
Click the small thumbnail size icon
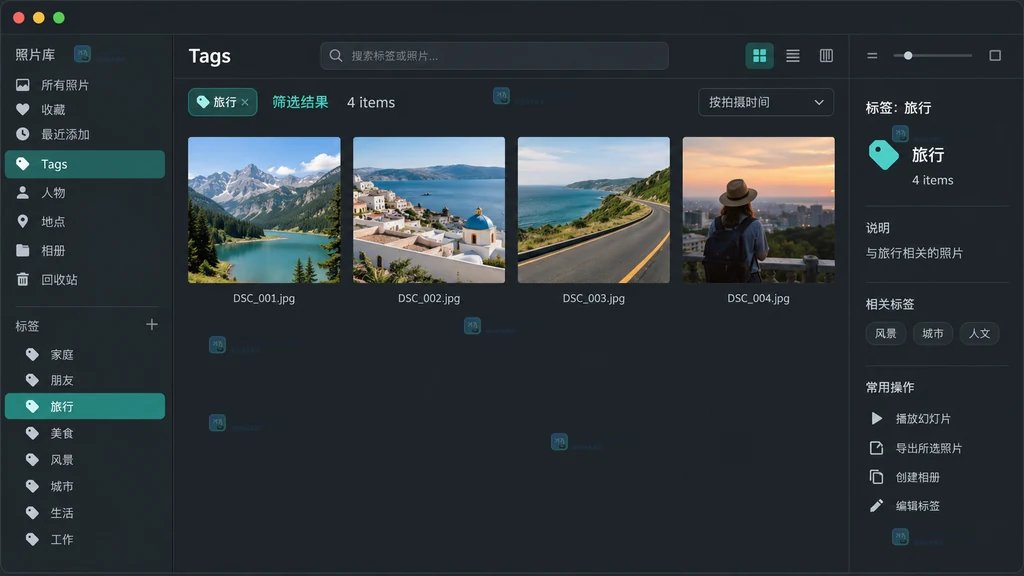(x=872, y=56)
